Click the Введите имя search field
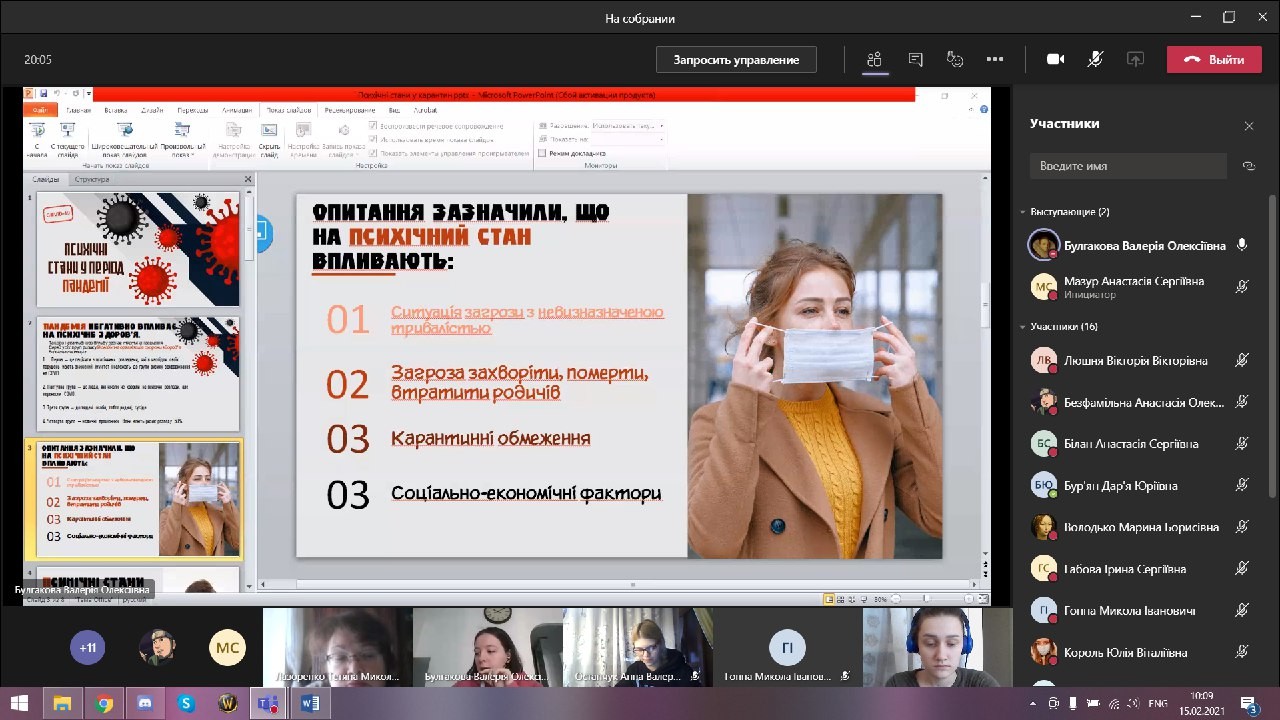This screenshot has height=720, width=1280. click(x=1128, y=166)
